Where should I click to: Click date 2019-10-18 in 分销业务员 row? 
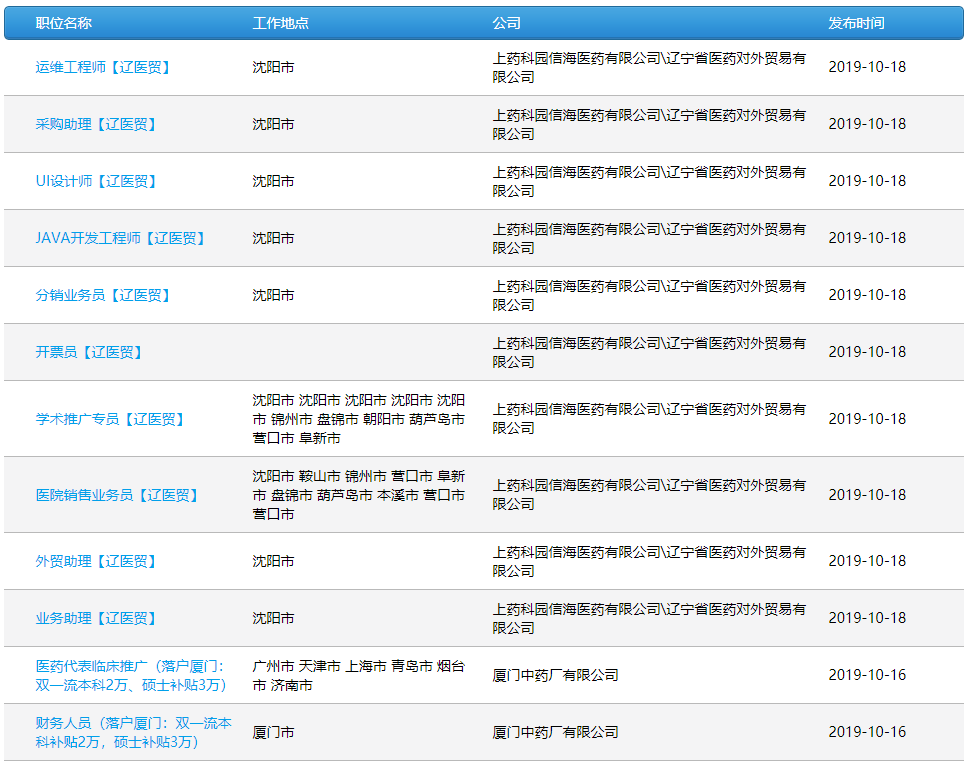coord(867,295)
